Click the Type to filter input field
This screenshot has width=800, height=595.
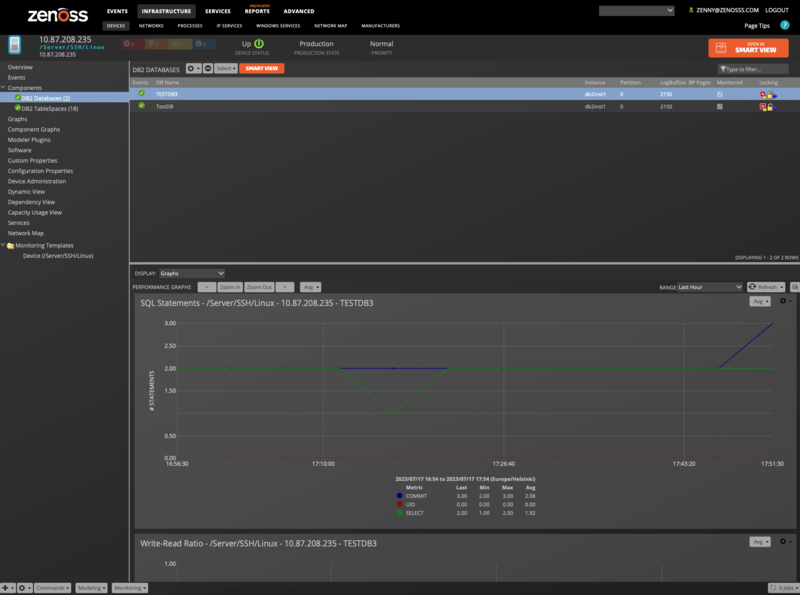click(753, 69)
